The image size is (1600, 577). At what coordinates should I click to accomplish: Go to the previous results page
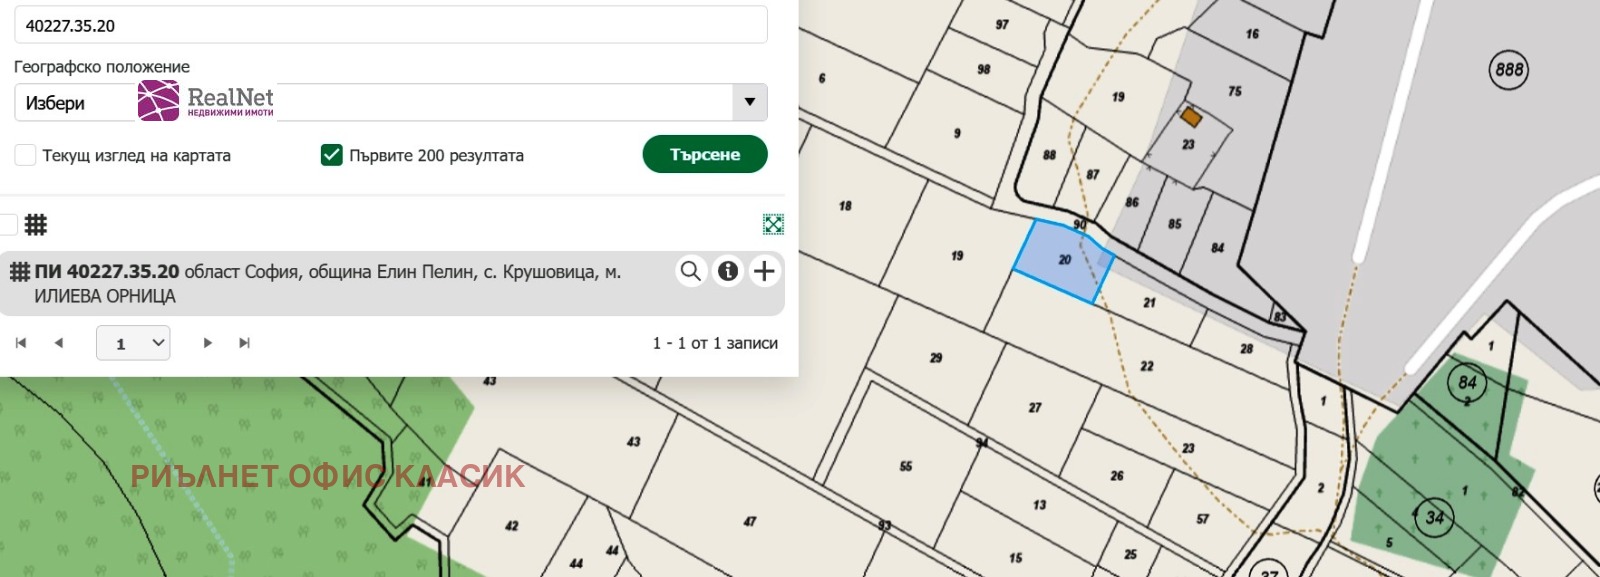59,343
